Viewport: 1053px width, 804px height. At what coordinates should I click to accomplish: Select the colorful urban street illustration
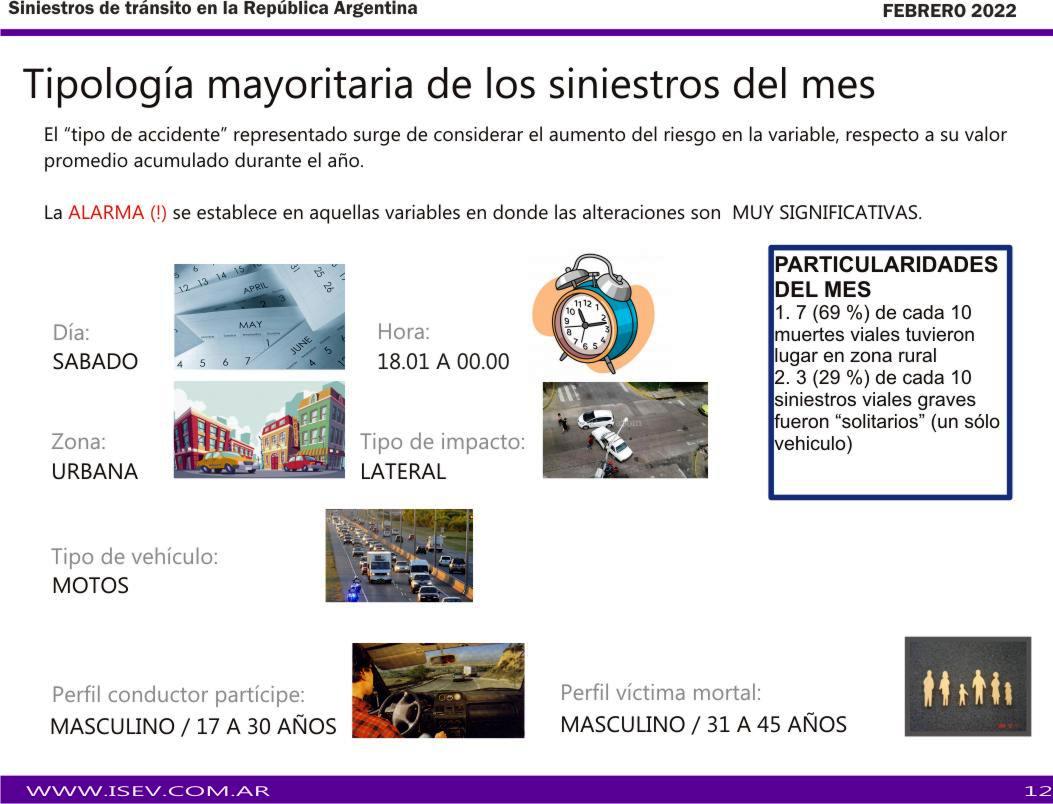(259, 429)
